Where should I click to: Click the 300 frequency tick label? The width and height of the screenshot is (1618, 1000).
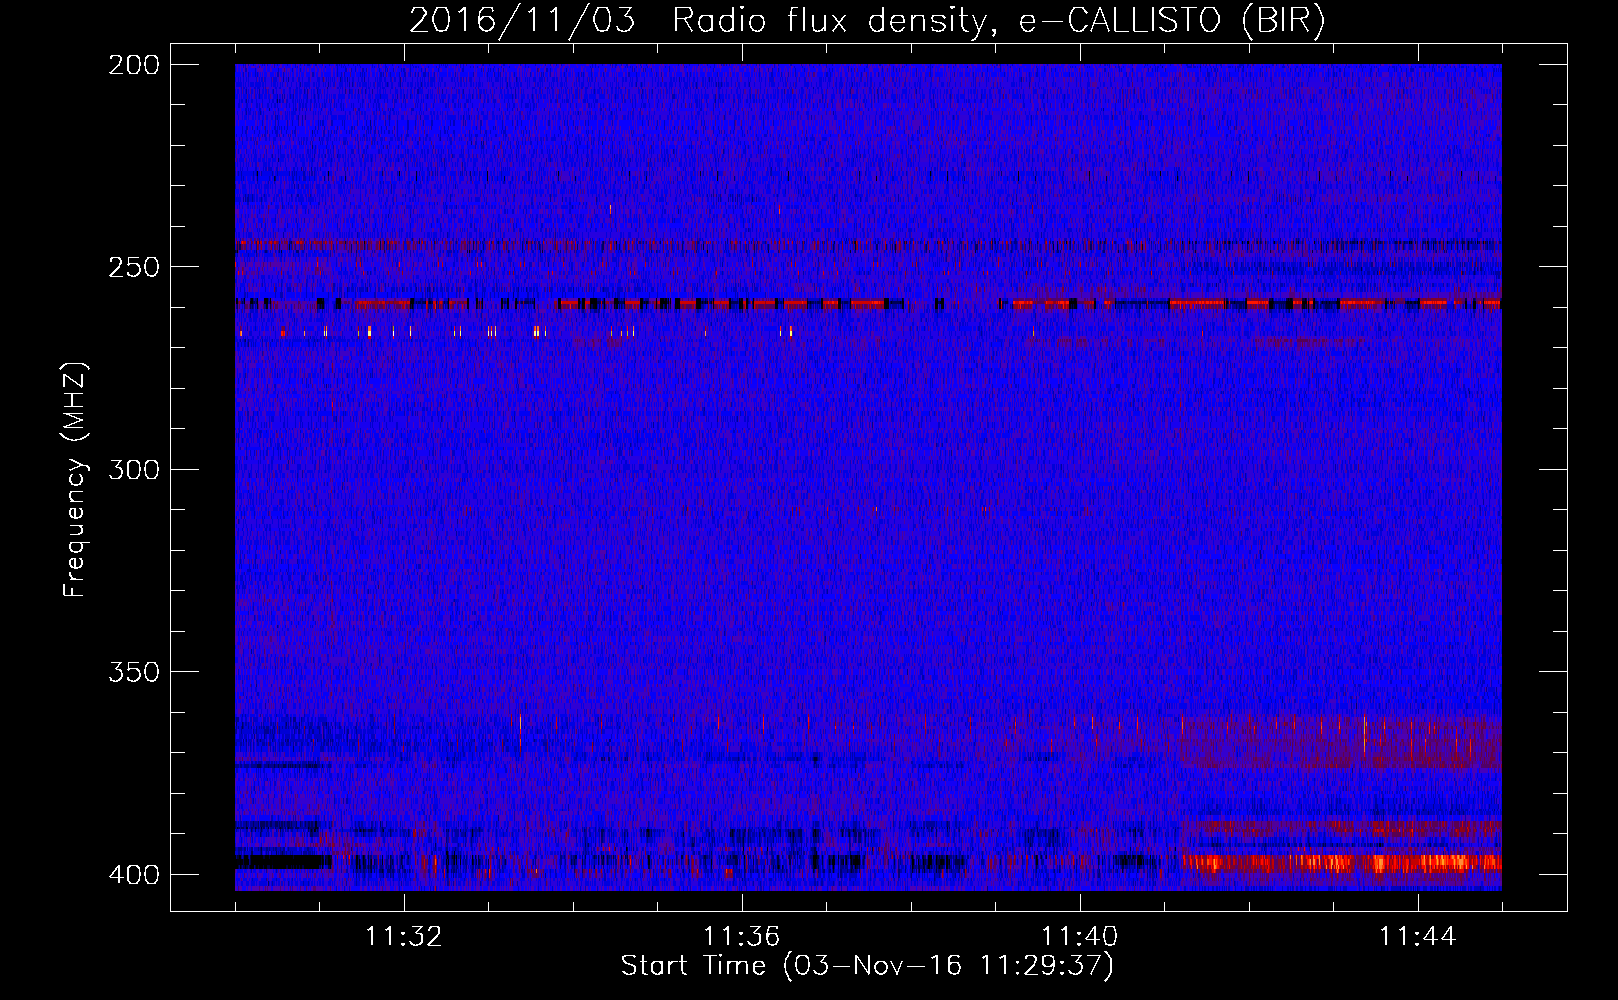(134, 469)
